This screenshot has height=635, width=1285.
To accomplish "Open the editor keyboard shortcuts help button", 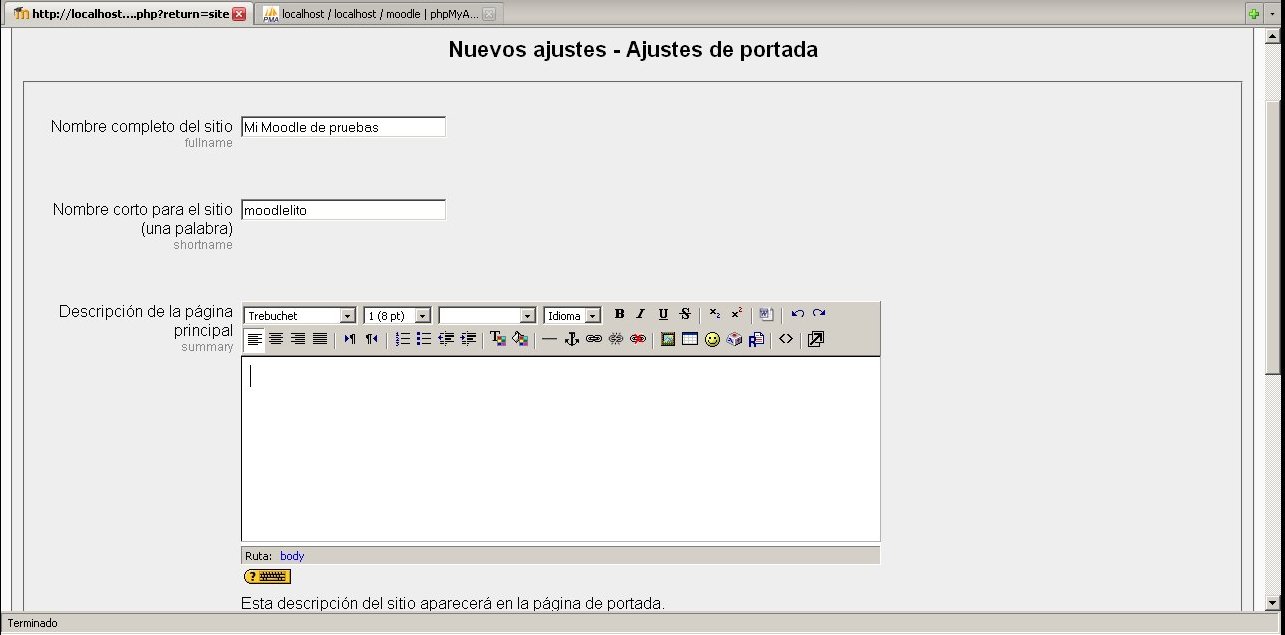I will tap(267, 577).
